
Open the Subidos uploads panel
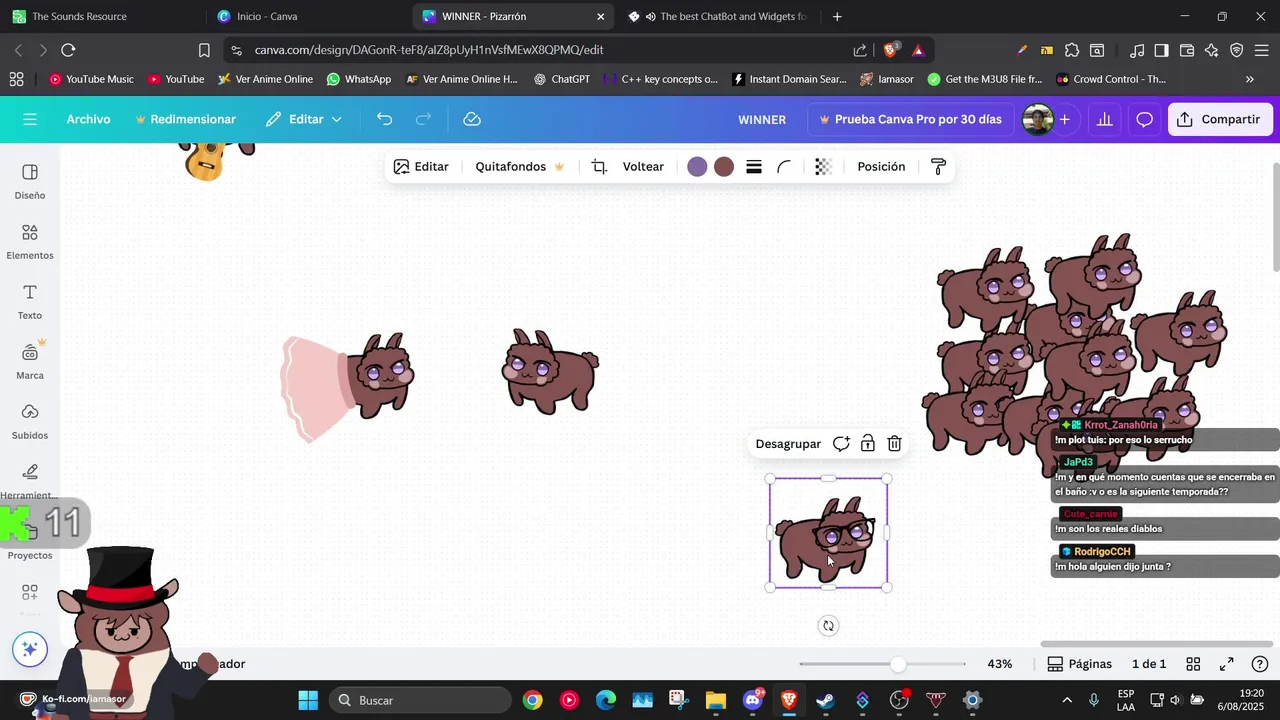tap(30, 421)
